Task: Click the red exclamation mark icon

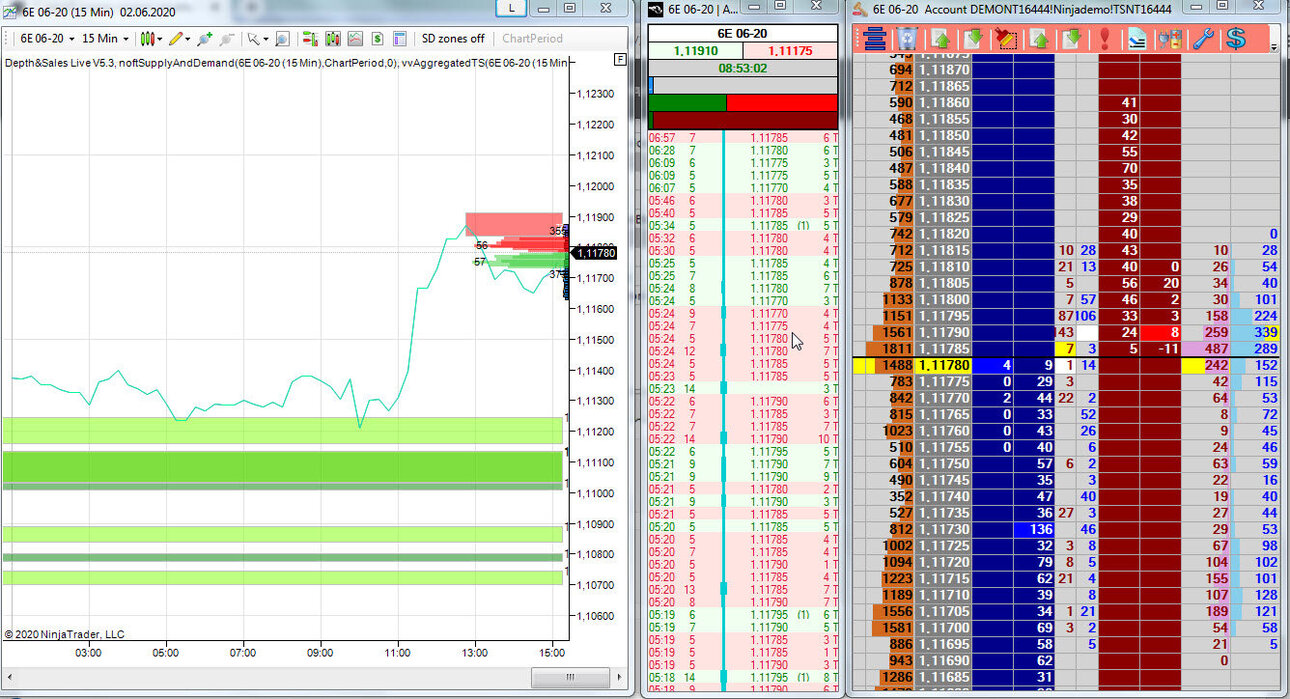Action: (x=1105, y=39)
